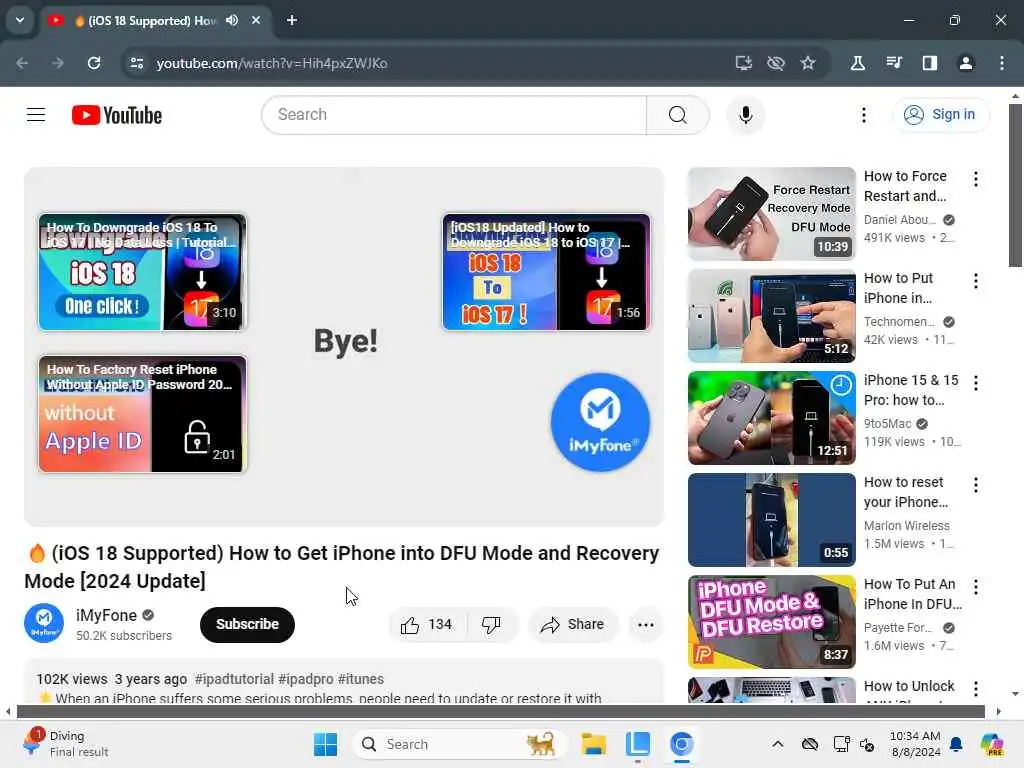
Task: Play iPhone DFU Mode & DFU Restore thumbnail
Action: (x=771, y=621)
